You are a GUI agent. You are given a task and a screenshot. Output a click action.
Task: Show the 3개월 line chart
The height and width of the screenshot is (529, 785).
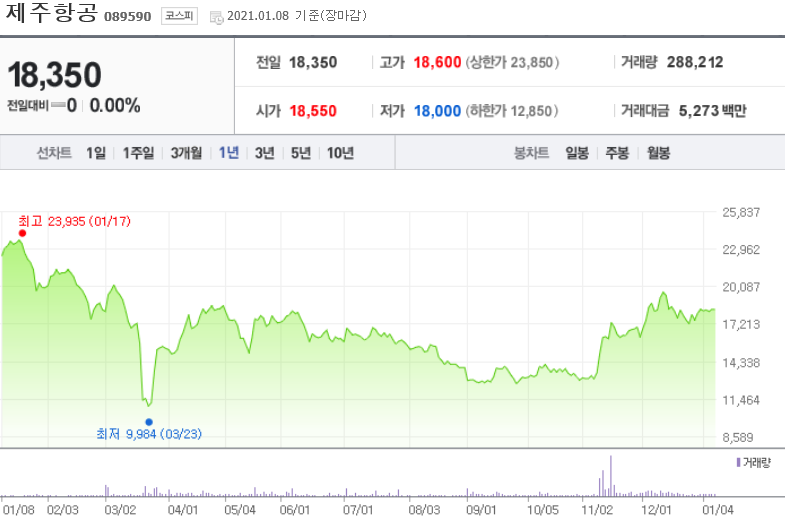tap(186, 153)
